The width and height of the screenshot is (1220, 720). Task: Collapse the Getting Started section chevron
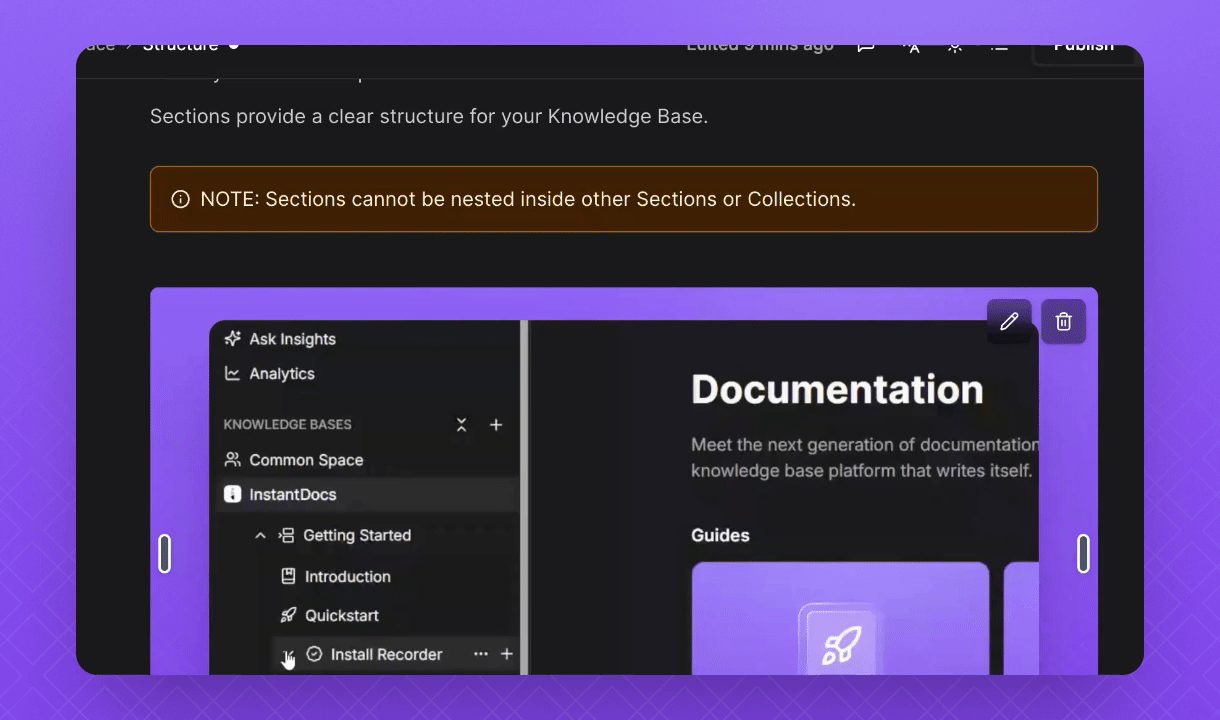(x=260, y=536)
